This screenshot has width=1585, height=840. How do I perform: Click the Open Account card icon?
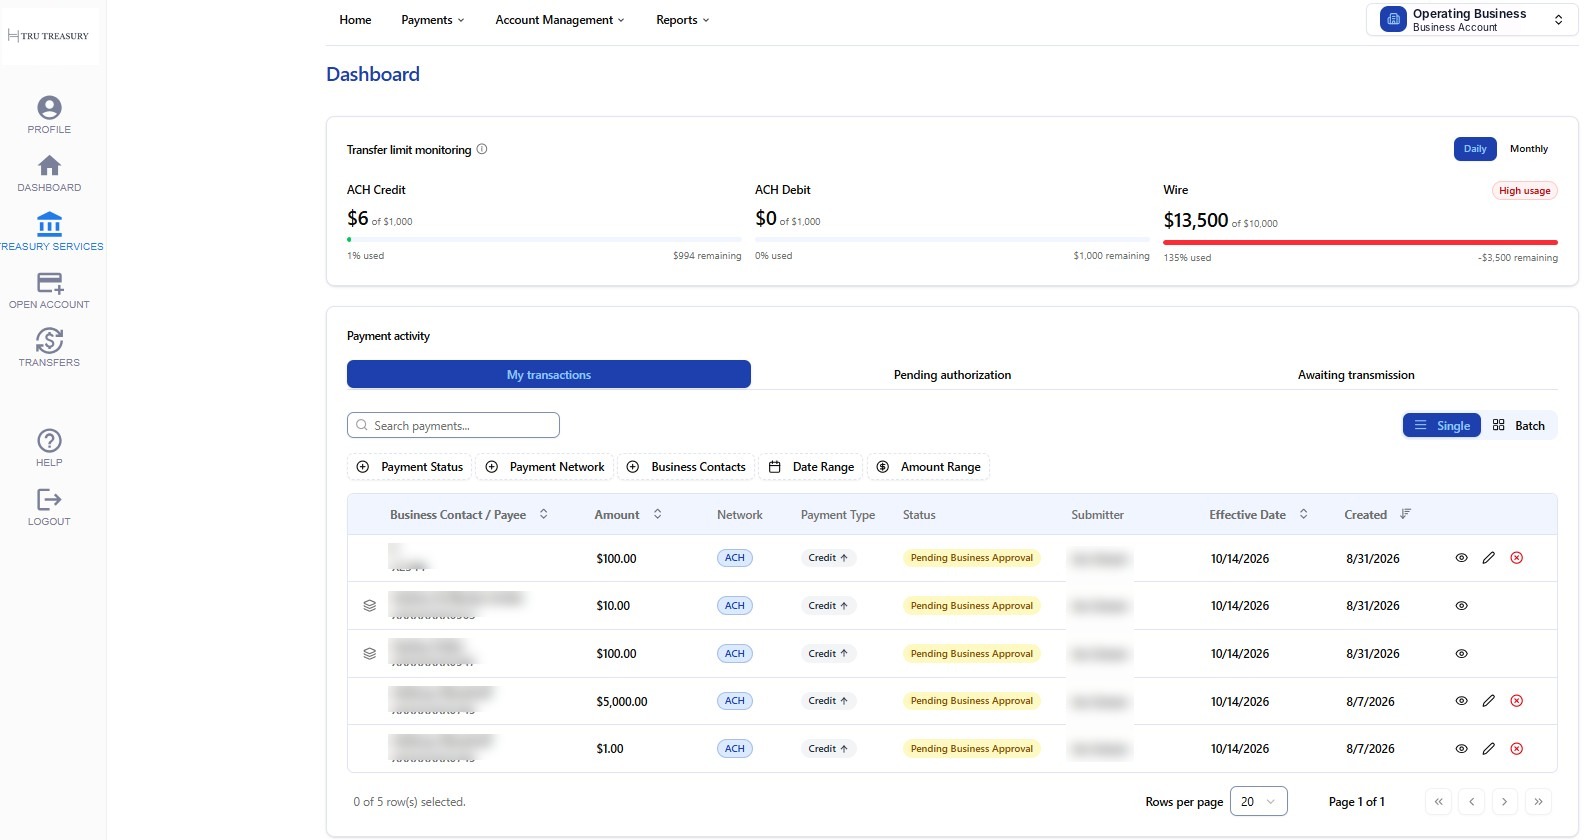click(x=49, y=283)
